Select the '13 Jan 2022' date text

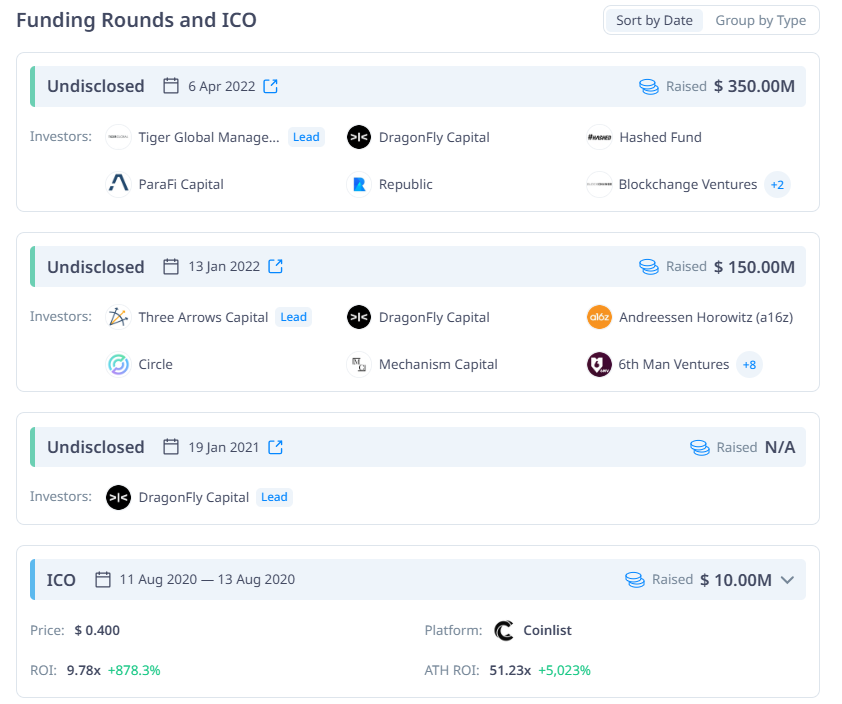[x=224, y=266]
